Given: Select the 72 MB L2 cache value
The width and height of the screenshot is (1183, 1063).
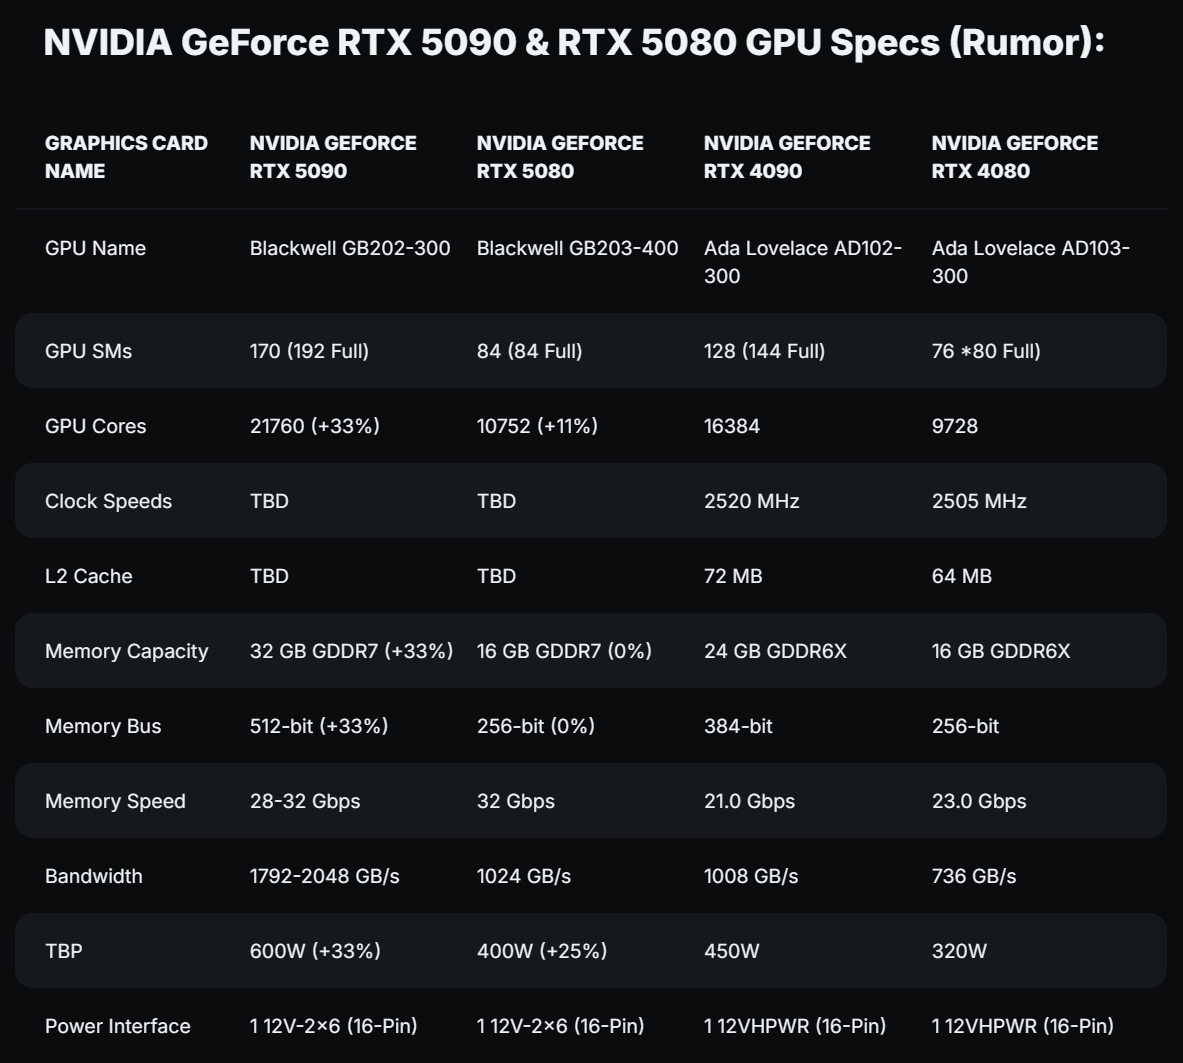Looking at the screenshot, I should point(733,576).
